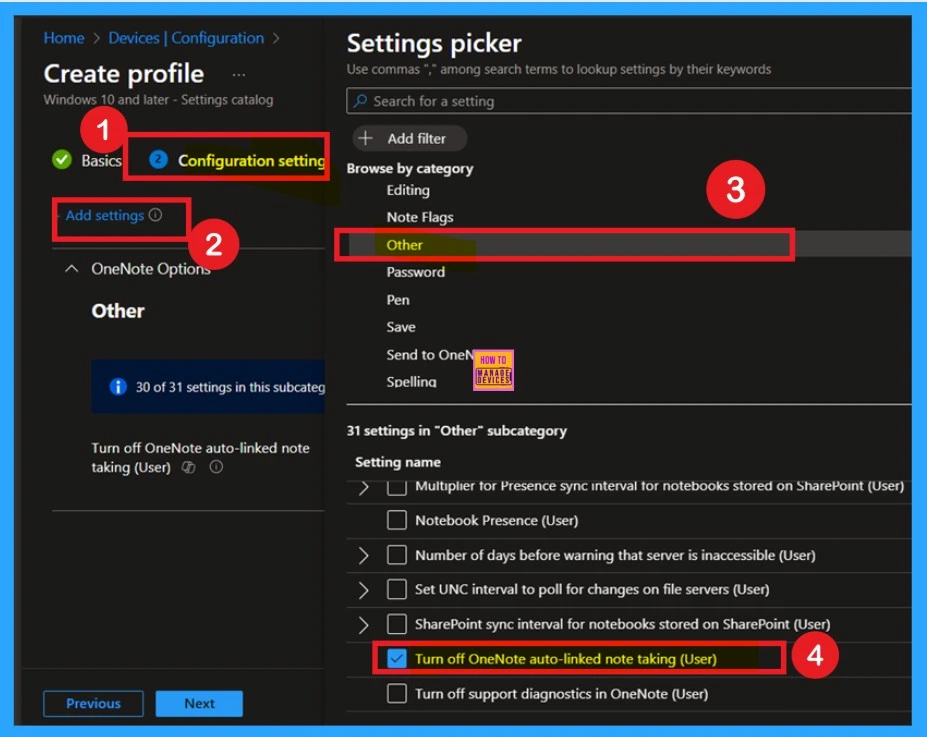
Task: Click the 31 settings in "Other" subcategory text
Action: [456, 431]
